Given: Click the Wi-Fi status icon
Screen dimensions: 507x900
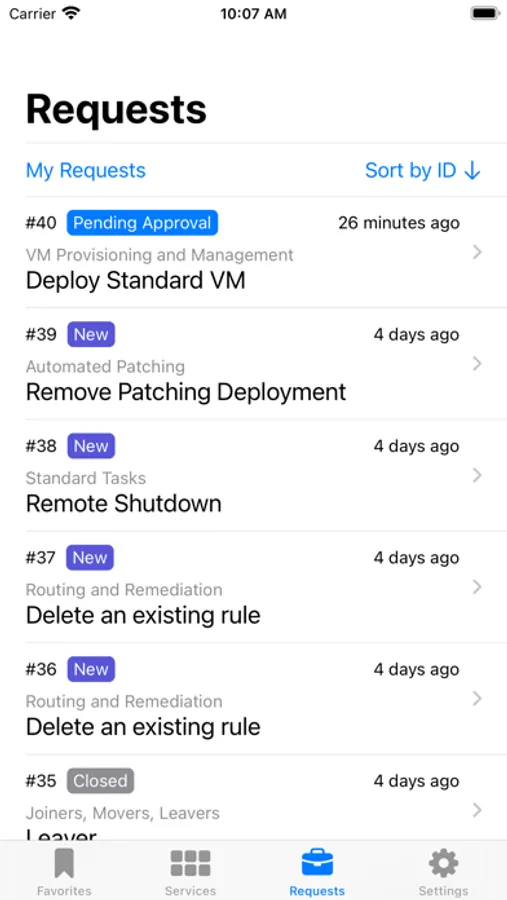Looking at the screenshot, I should 71,14.
